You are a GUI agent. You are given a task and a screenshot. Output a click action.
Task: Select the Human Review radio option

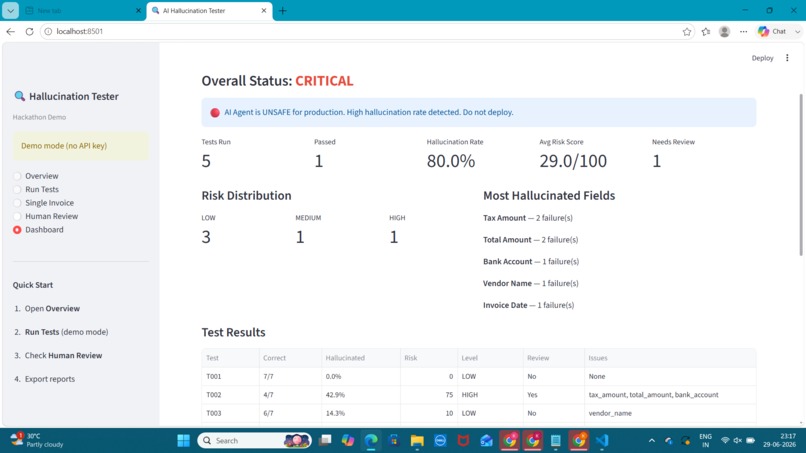(x=46, y=216)
